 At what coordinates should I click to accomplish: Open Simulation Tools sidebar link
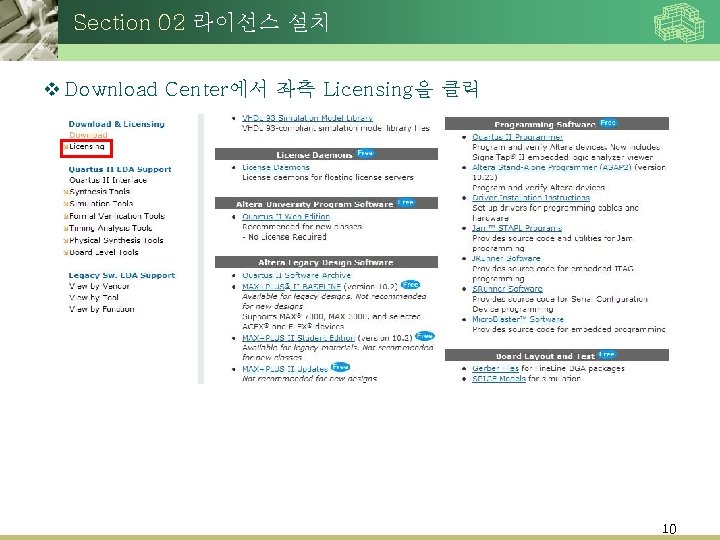click(x=101, y=203)
